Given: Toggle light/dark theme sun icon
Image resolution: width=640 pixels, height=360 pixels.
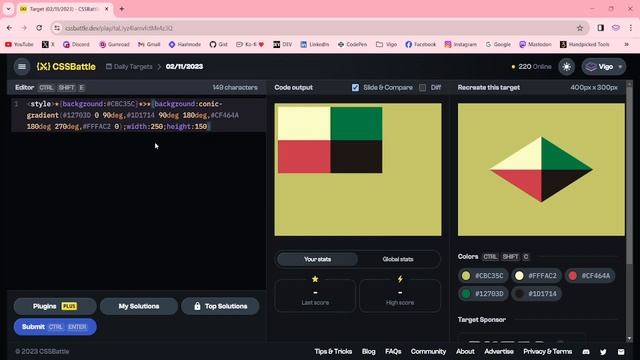Looking at the screenshot, I should pyautogui.click(x=567, y=67).
